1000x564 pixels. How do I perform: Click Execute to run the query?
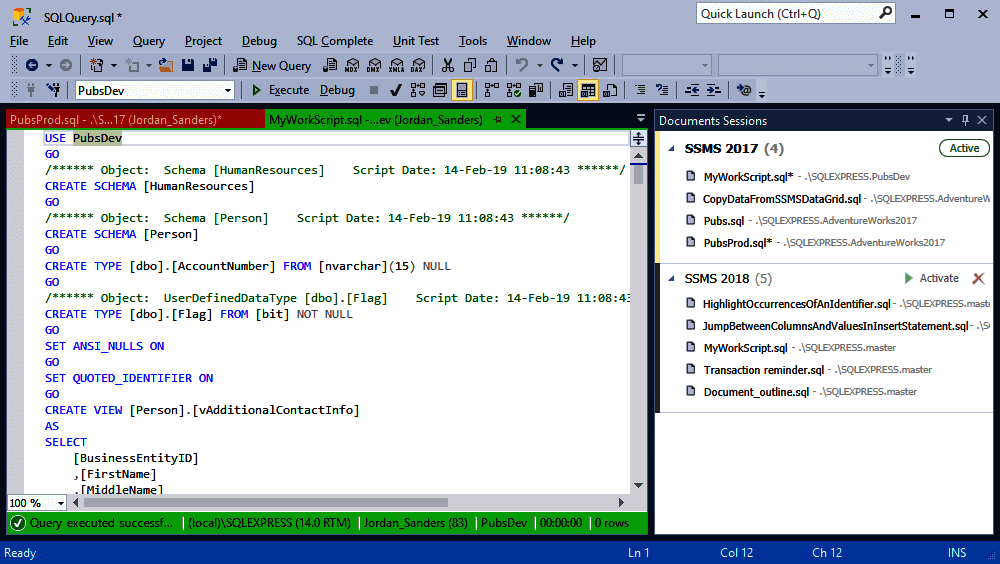[x=280, y=90]
